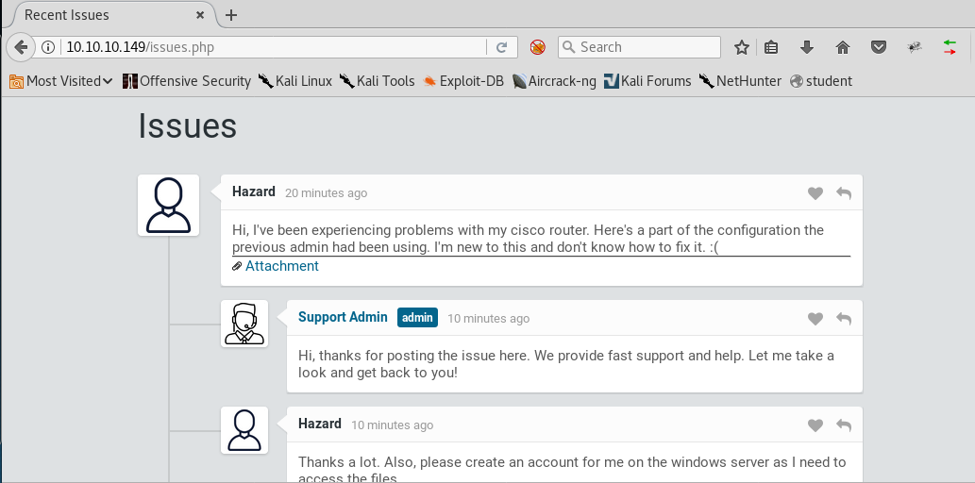Screen dimensions: 975x483
Task: Heart the Support Admin reply
Action: pos(815,318)
